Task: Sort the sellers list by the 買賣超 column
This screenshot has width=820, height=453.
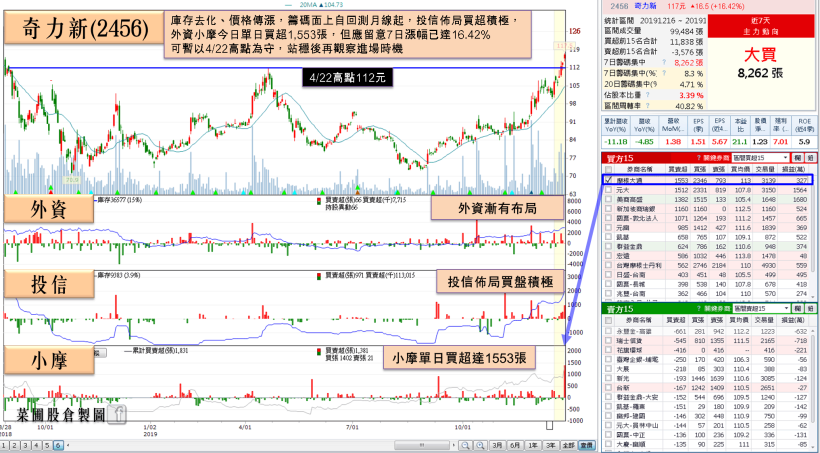Action: 677,320
